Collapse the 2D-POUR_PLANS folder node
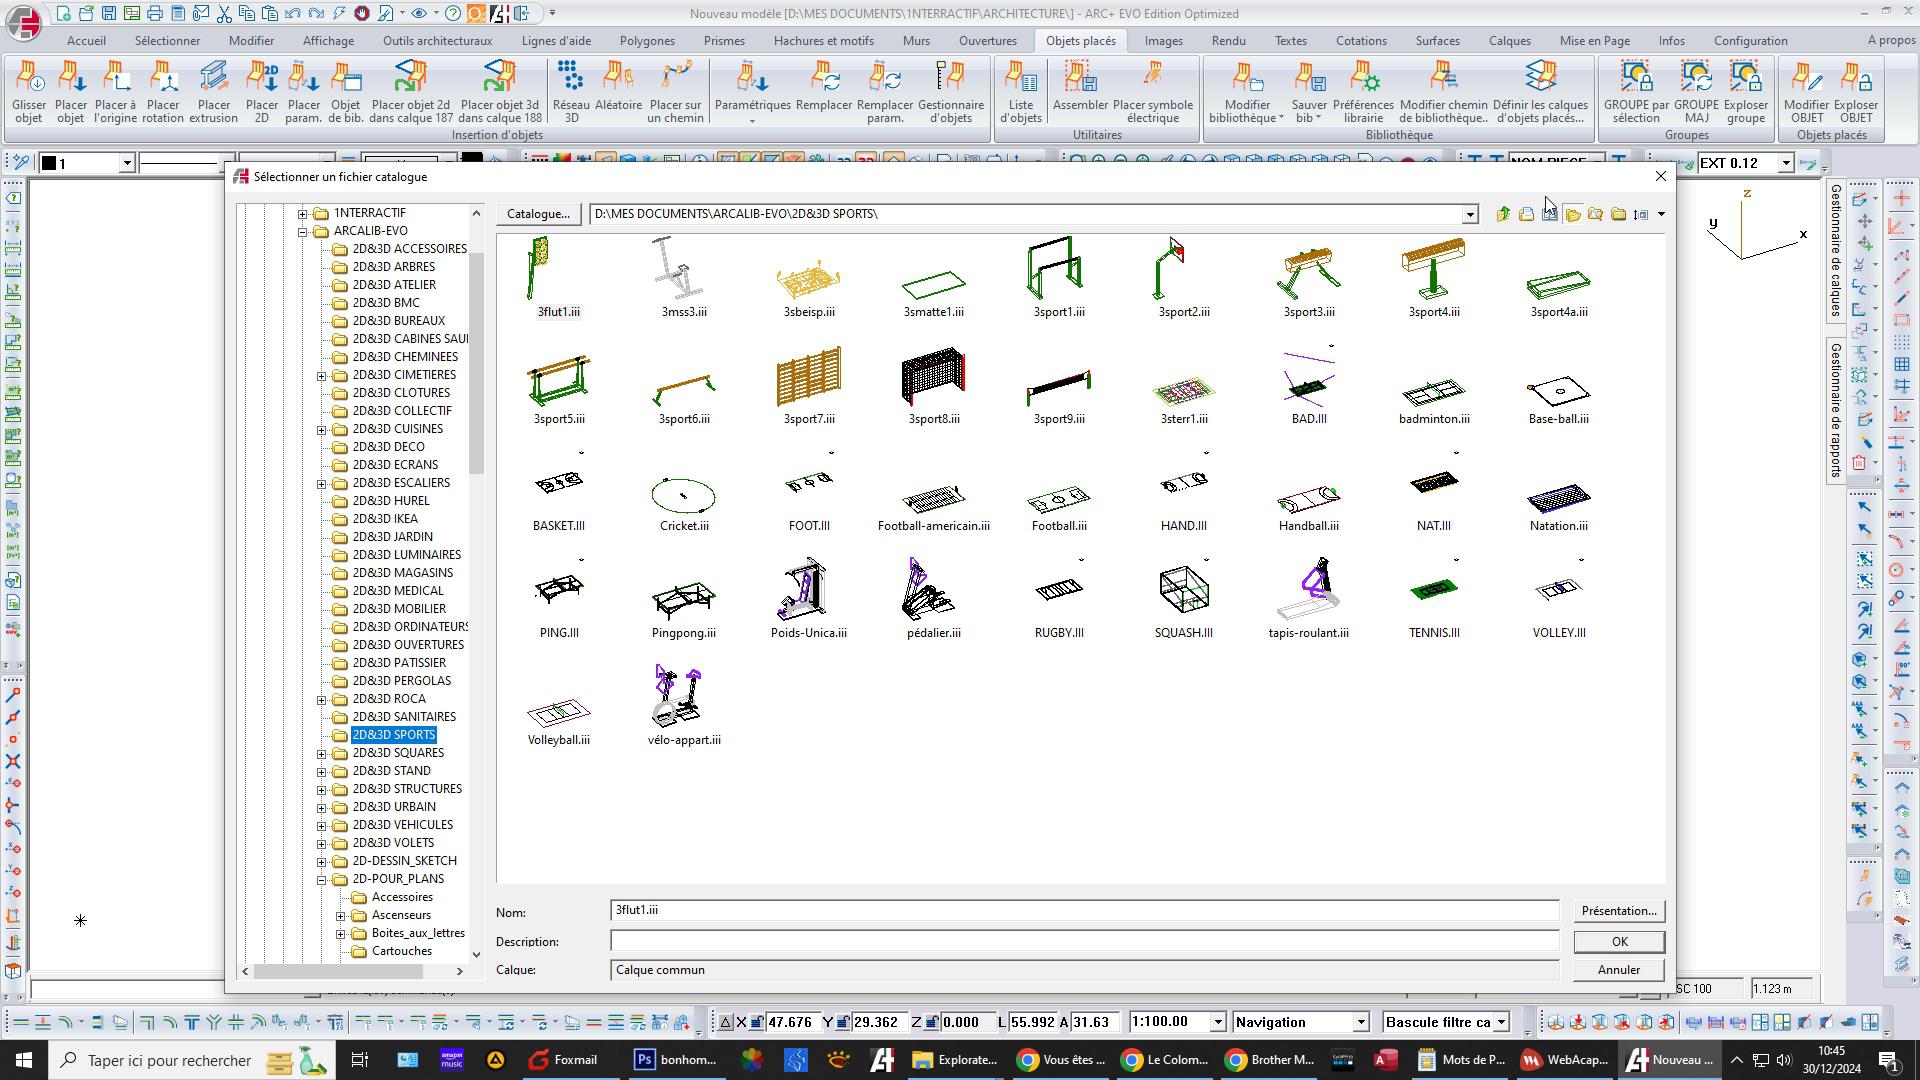The height and width of the screenshot is (1080, 1920). click(x=322, y=880)
